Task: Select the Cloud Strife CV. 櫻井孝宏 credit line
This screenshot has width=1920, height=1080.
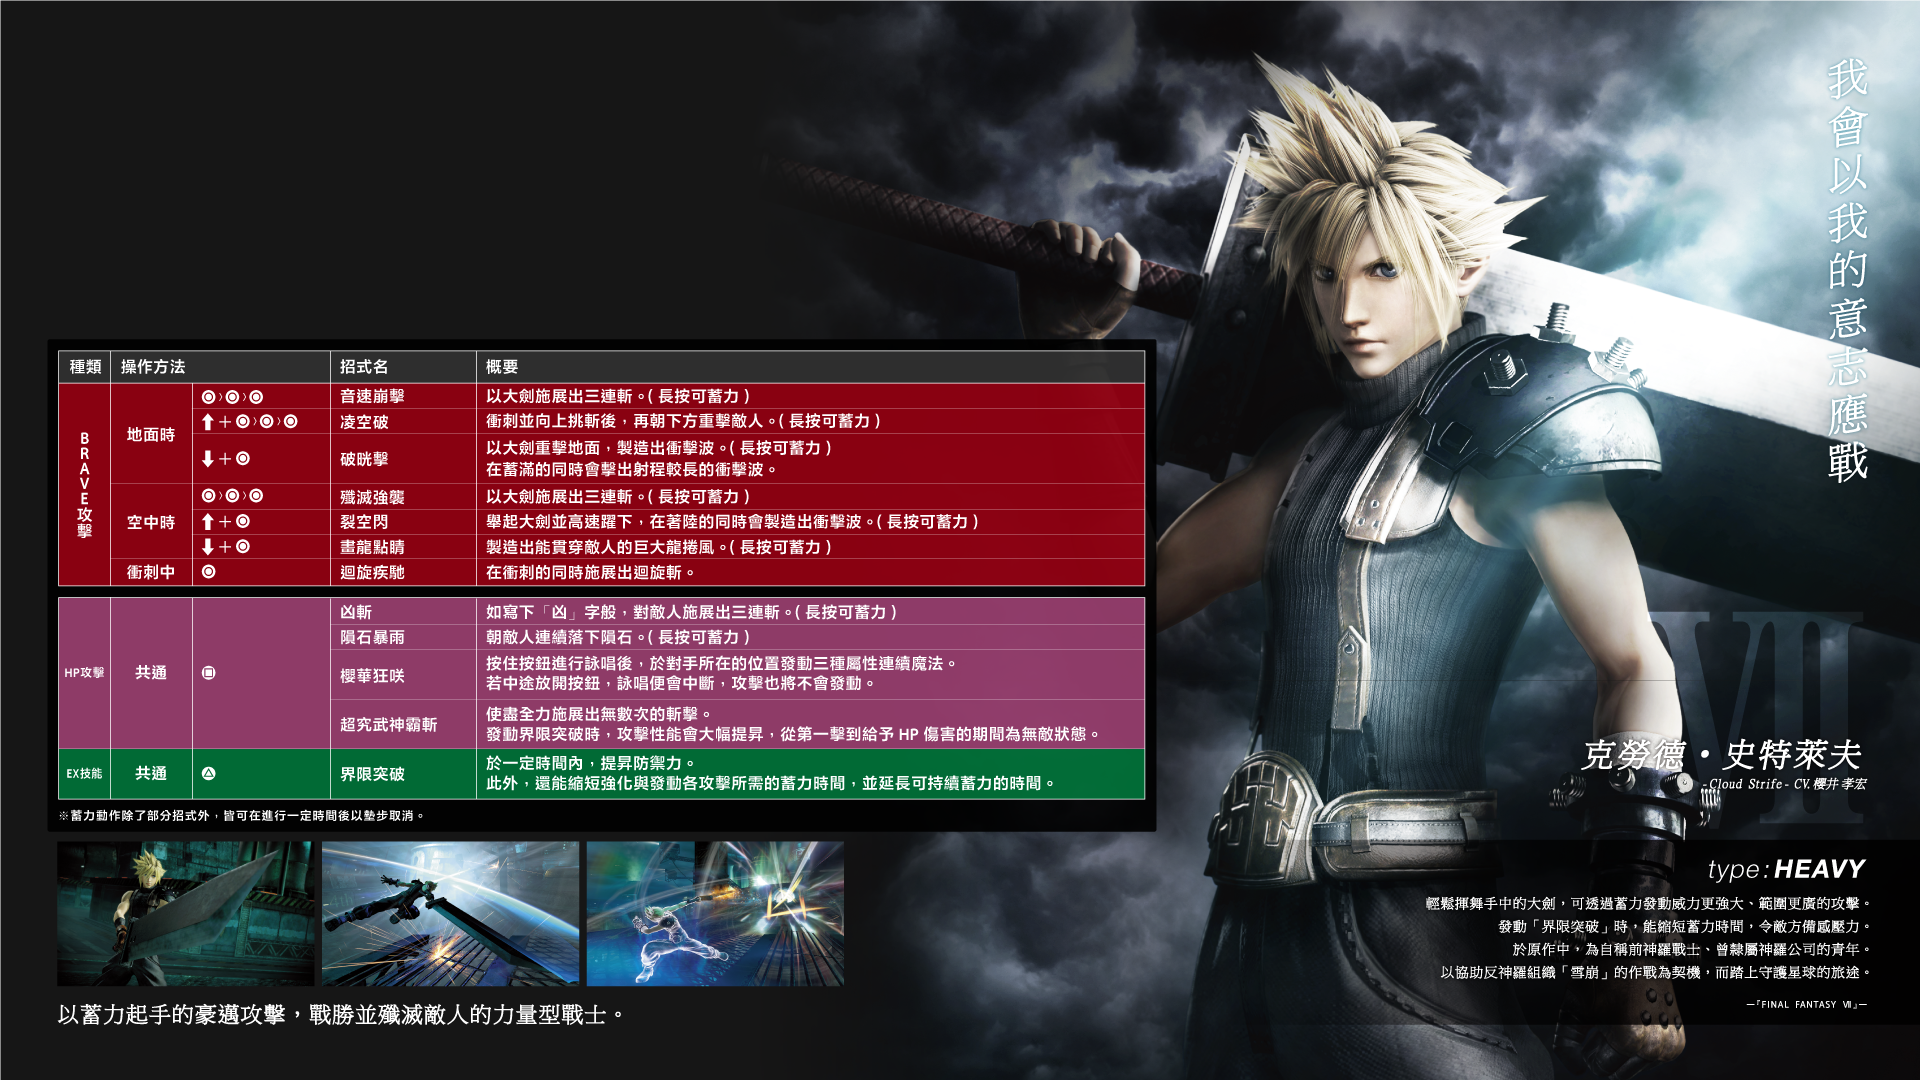Action: 1786,784
